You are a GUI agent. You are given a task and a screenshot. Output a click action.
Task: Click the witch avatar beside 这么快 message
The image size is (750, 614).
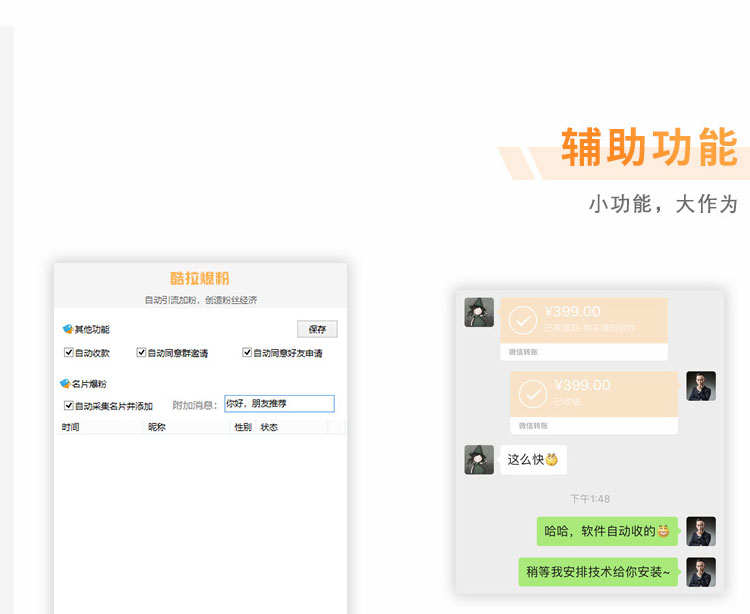(x=479, y=460)
